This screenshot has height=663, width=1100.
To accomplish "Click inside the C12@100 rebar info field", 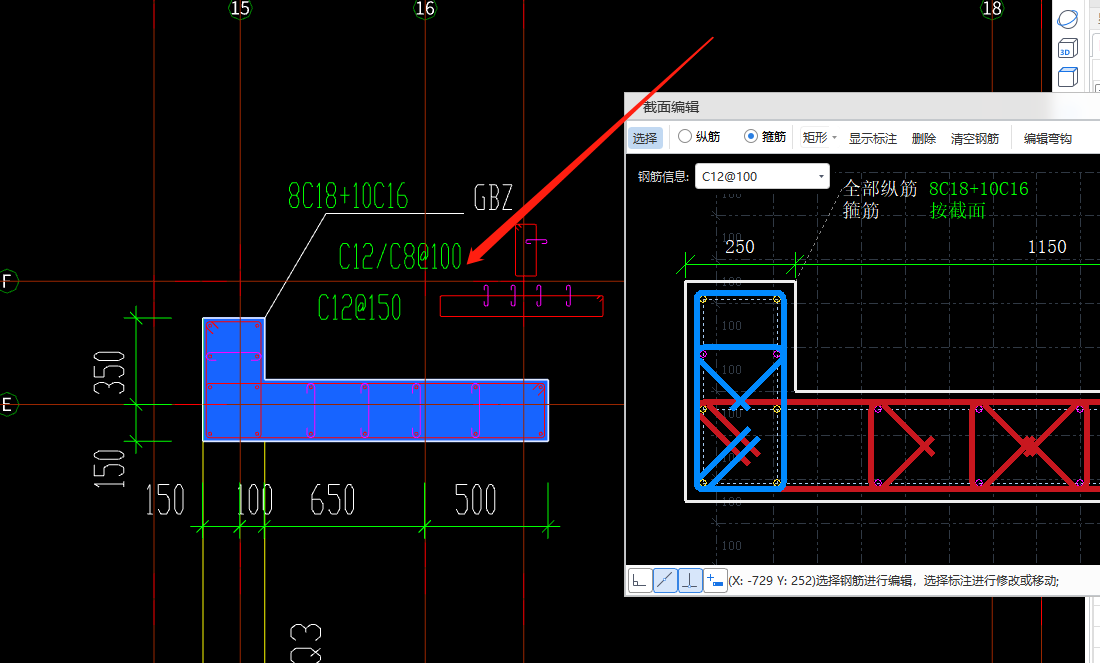I will (x=755, y=177).
